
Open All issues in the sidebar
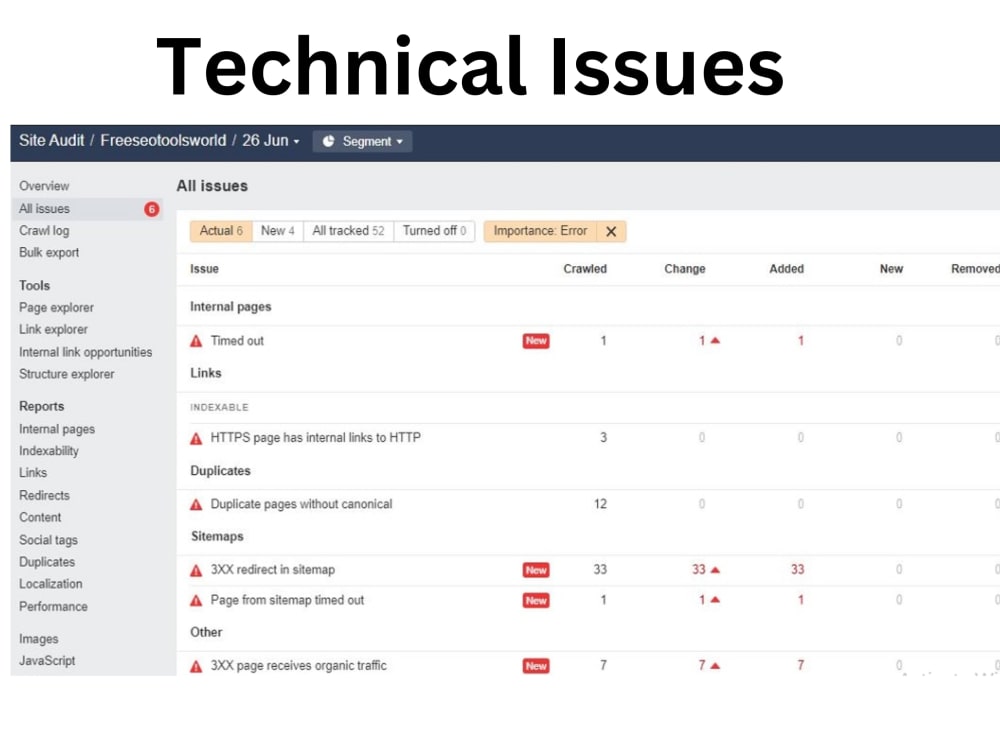[x=44, y=209]
